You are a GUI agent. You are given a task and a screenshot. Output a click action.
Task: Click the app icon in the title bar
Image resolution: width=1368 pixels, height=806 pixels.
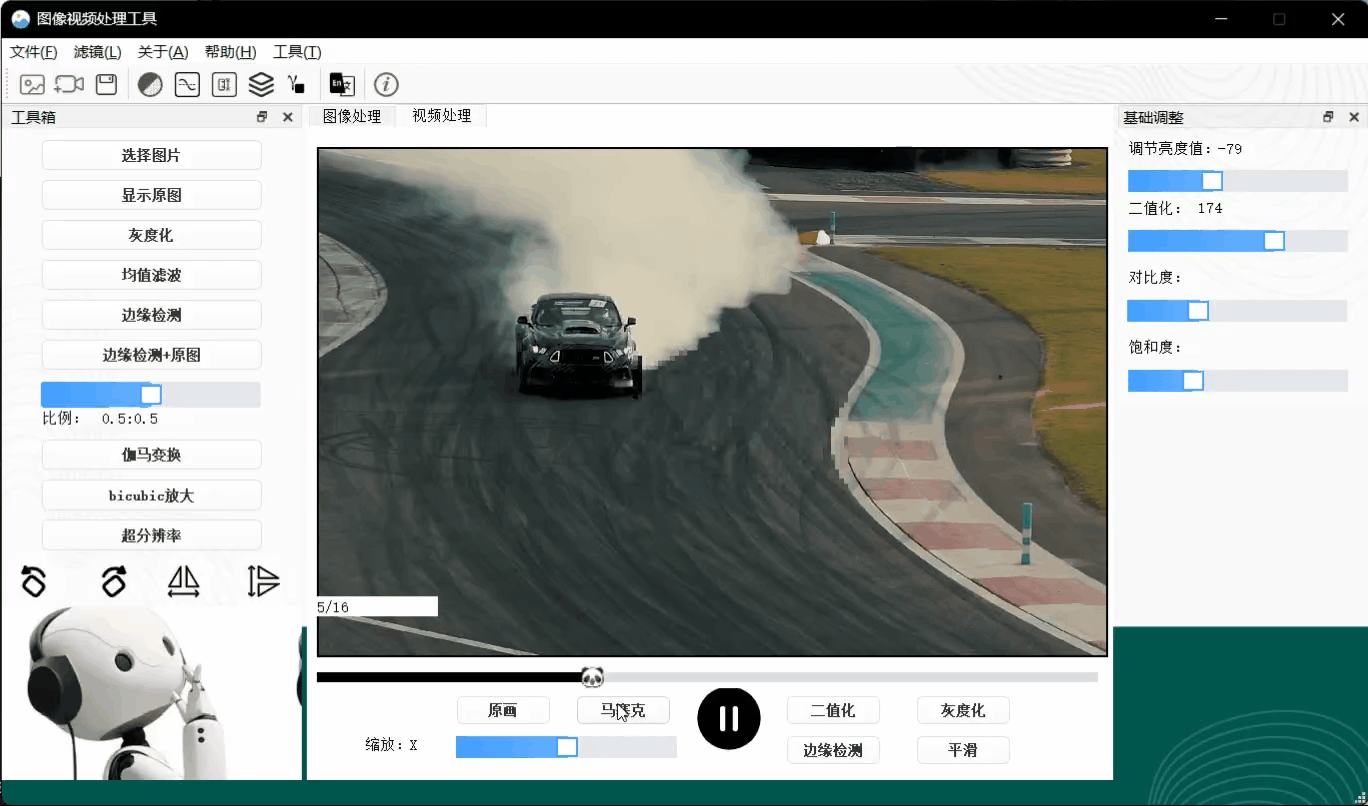(20, 19)
